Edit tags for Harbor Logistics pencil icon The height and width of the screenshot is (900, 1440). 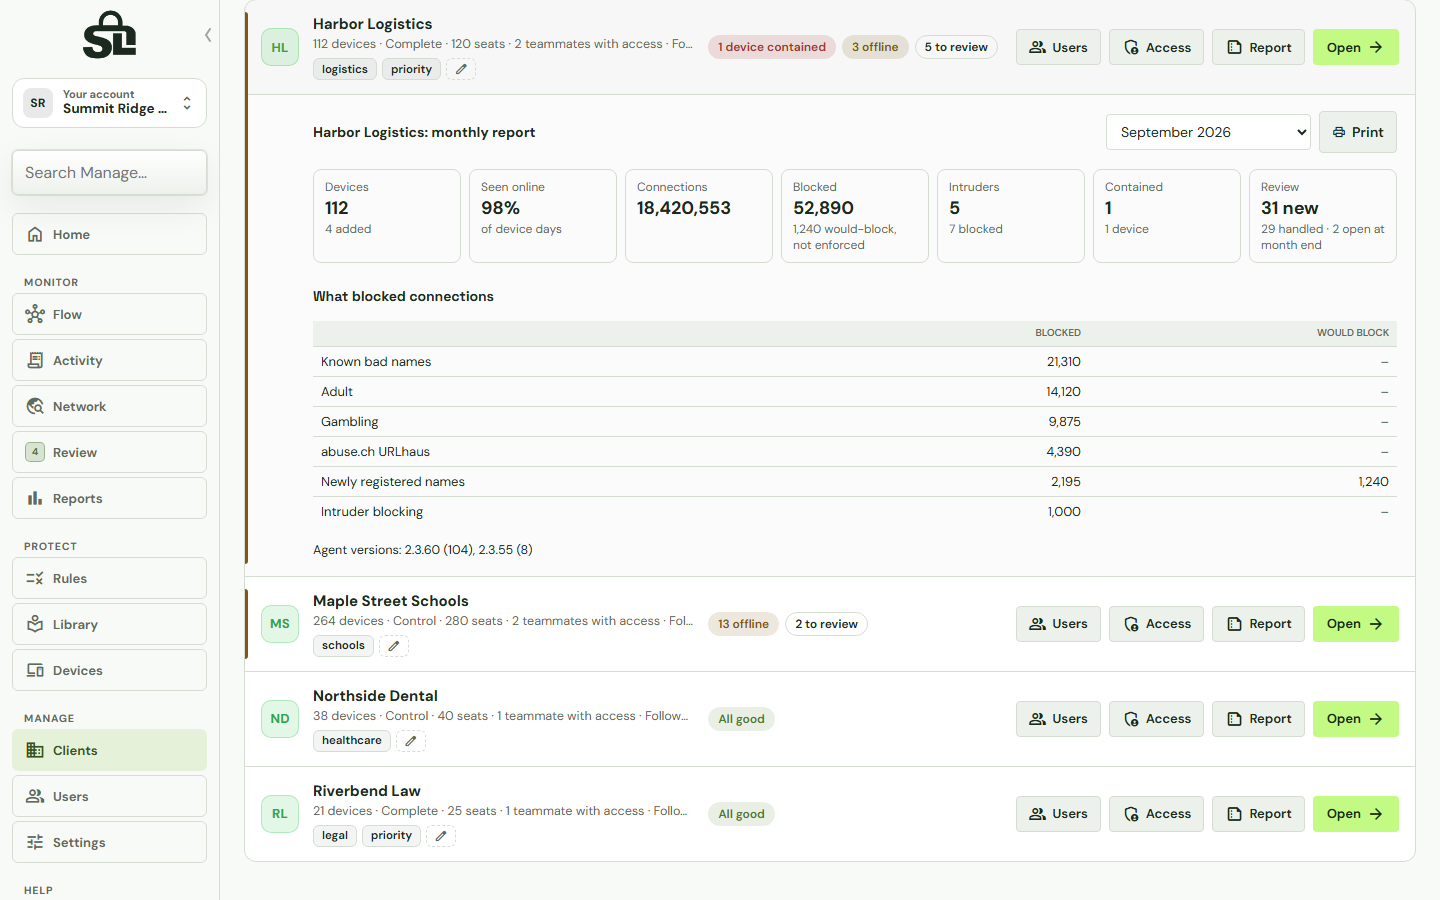coord(461,69)
